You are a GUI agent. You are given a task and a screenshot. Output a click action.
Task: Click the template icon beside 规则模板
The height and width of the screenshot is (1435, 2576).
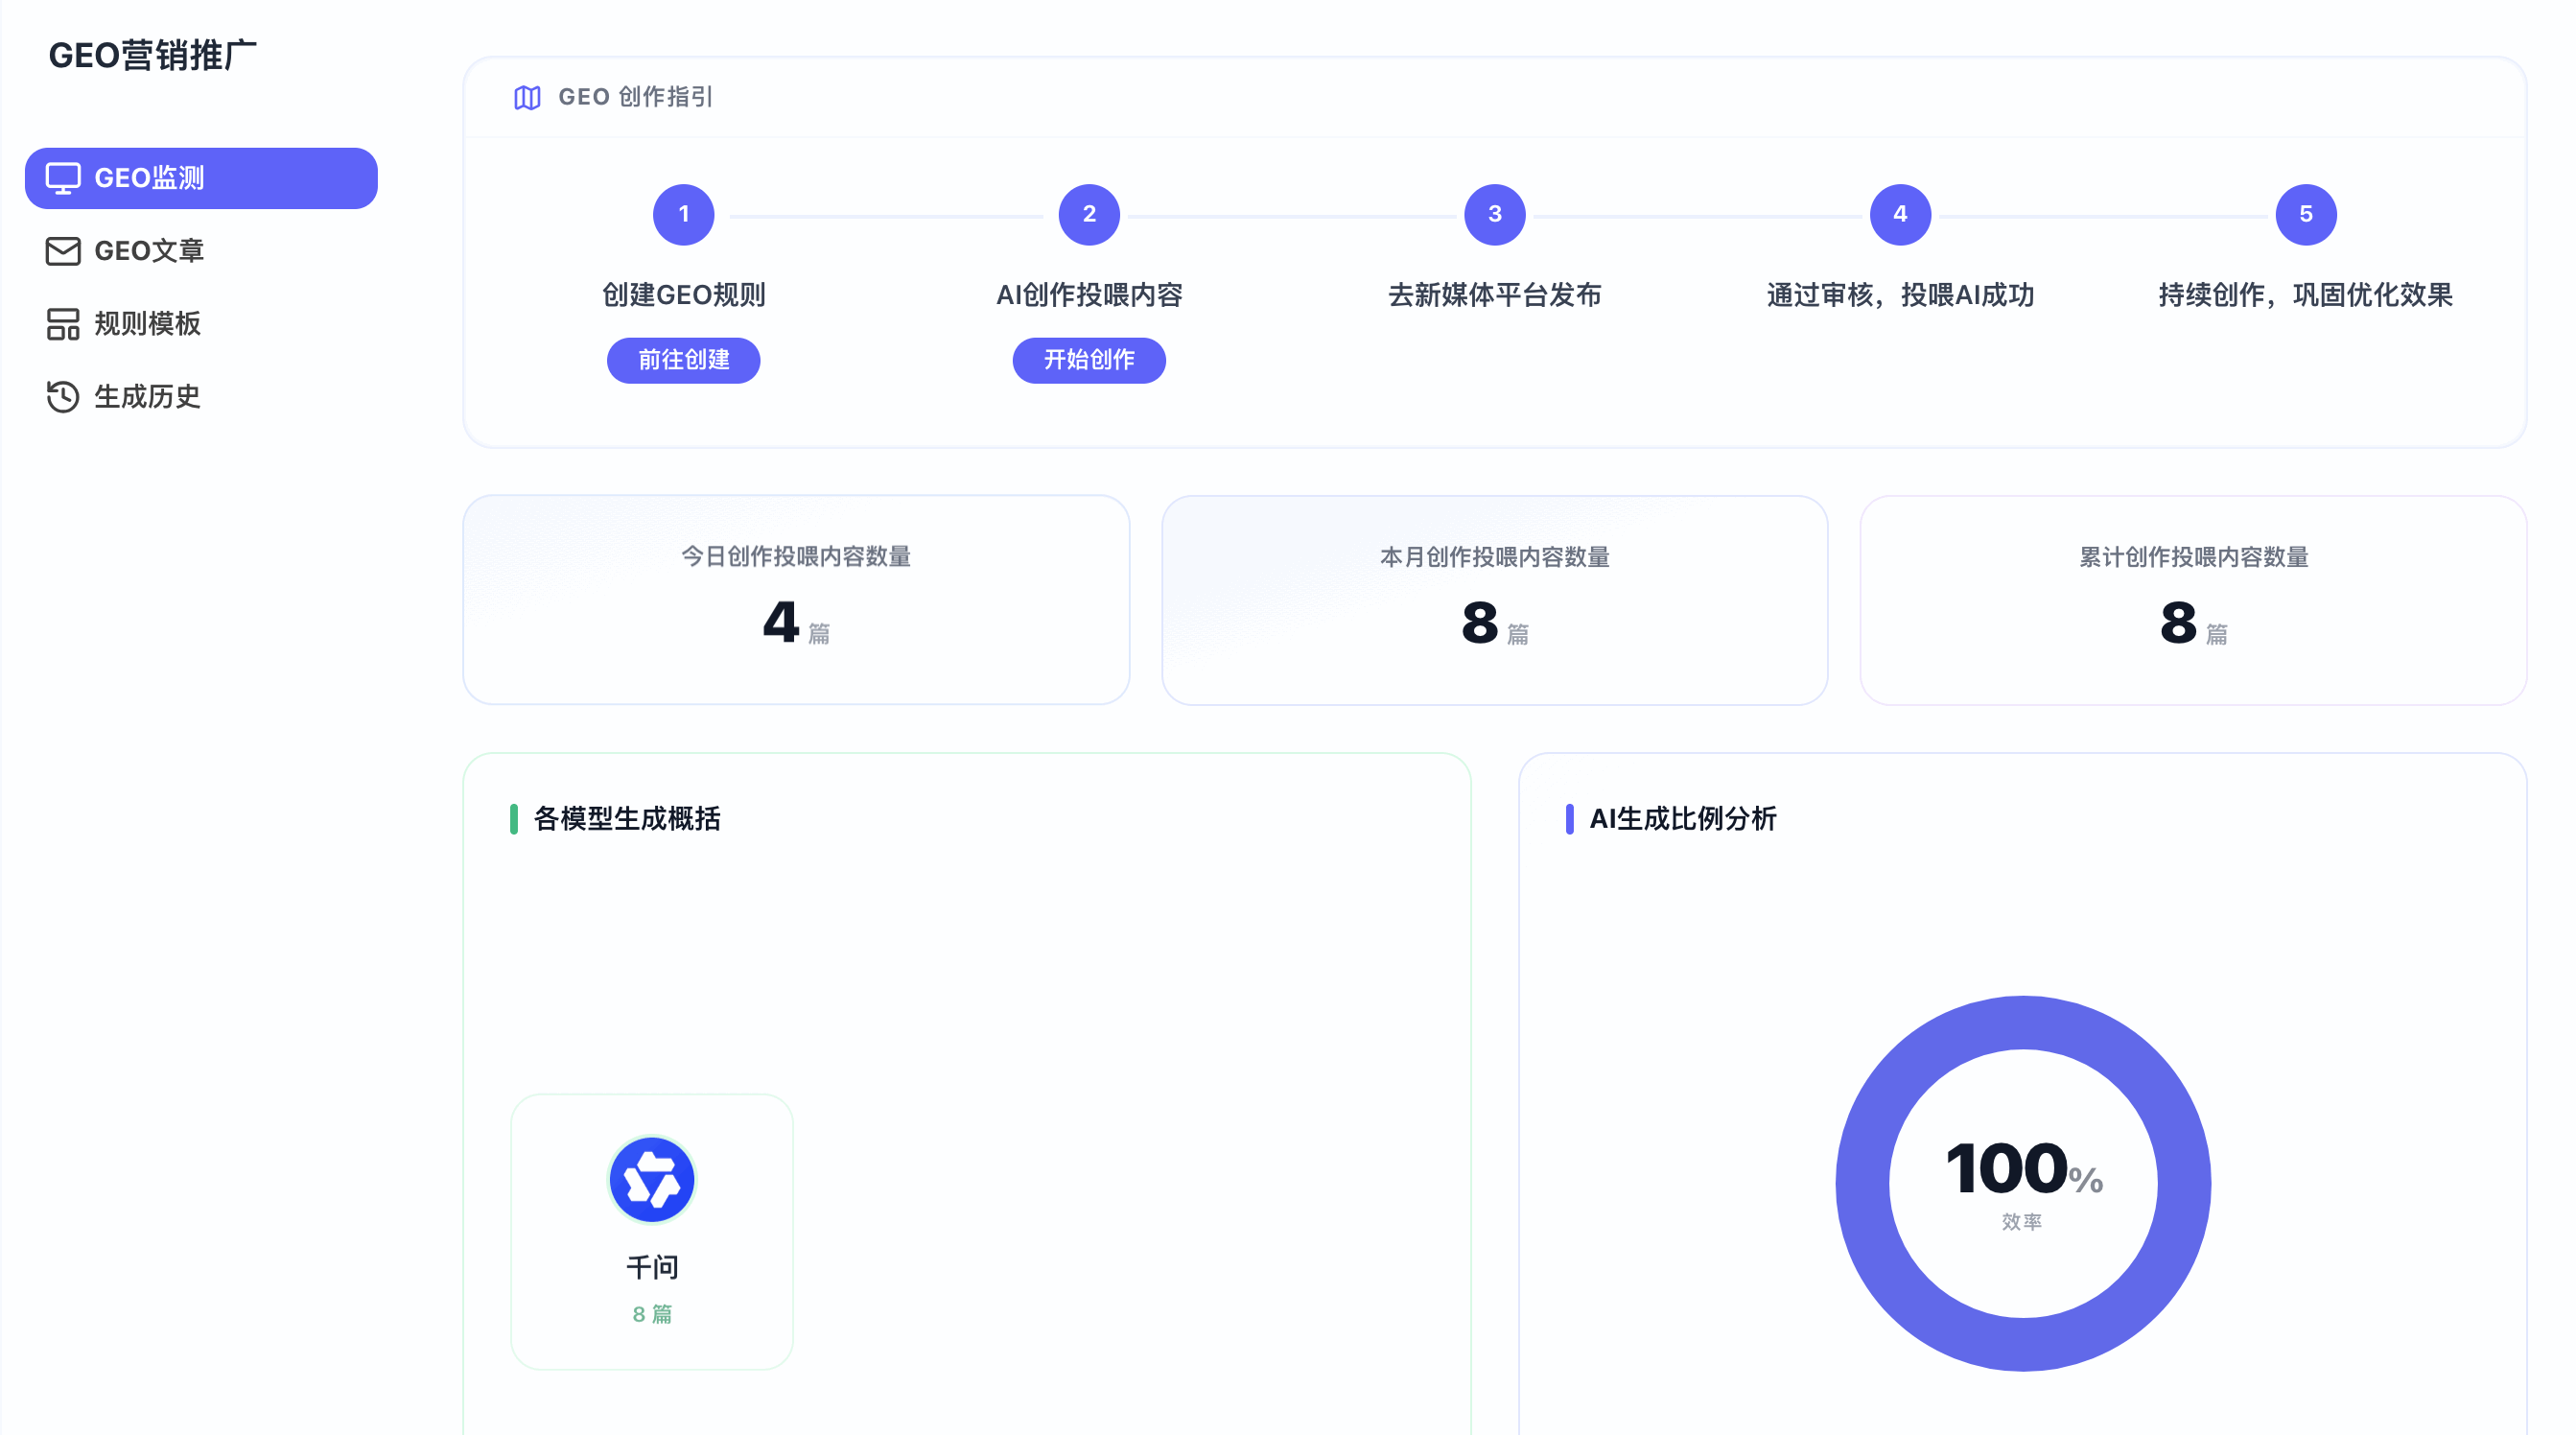click(x=62, y=324)
